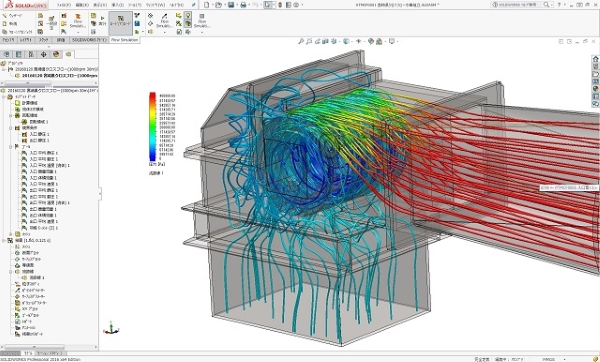Click the New document icon
600x362 pixels.
[x=207, y=5]
